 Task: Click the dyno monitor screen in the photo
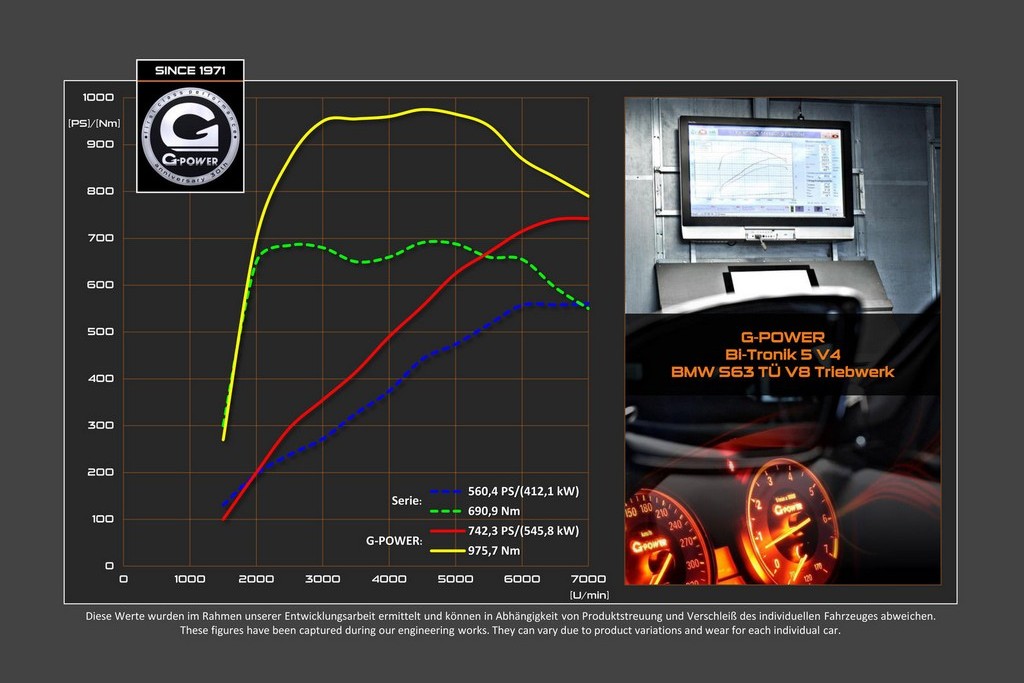765,171
